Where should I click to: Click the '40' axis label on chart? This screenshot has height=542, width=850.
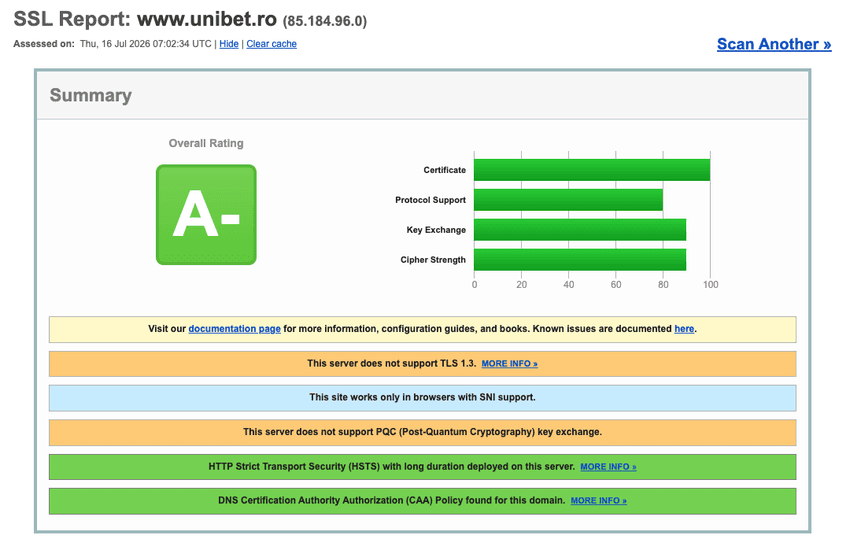coord(569,285)
